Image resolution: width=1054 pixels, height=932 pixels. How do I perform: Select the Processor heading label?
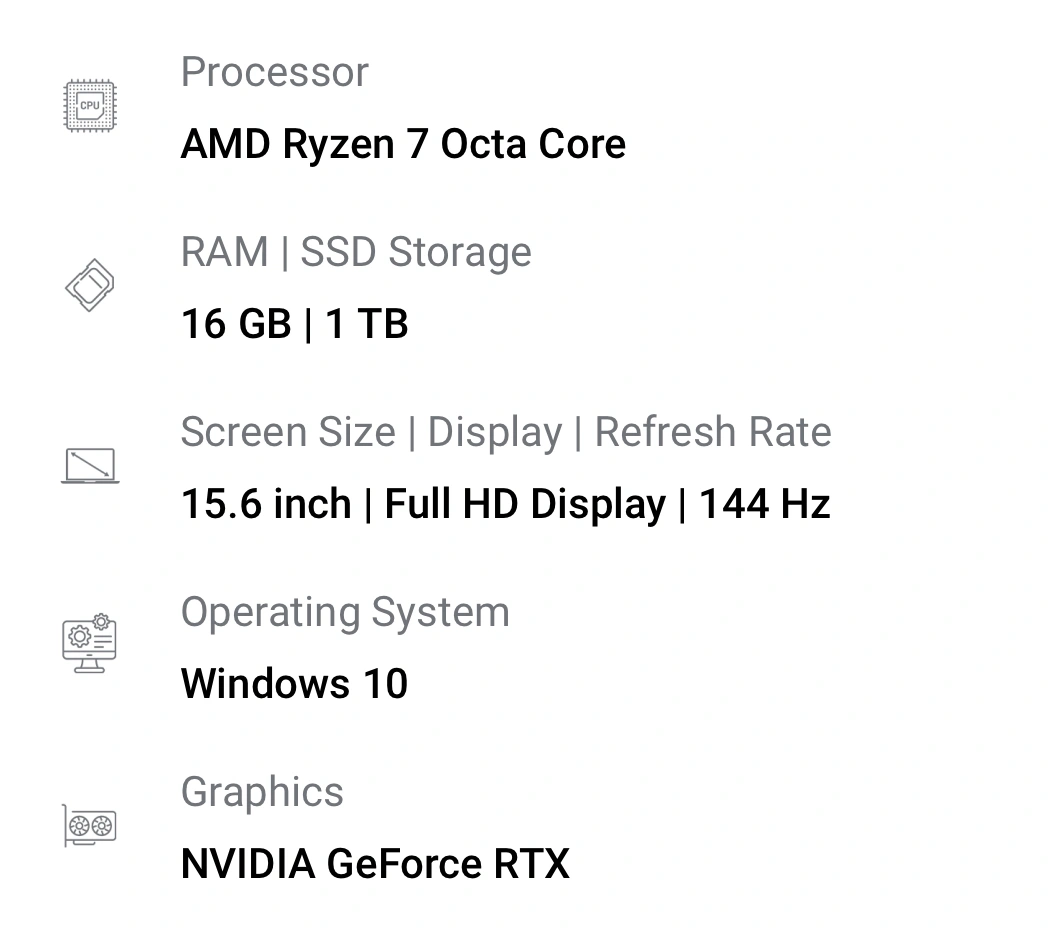tap(275, 71)
